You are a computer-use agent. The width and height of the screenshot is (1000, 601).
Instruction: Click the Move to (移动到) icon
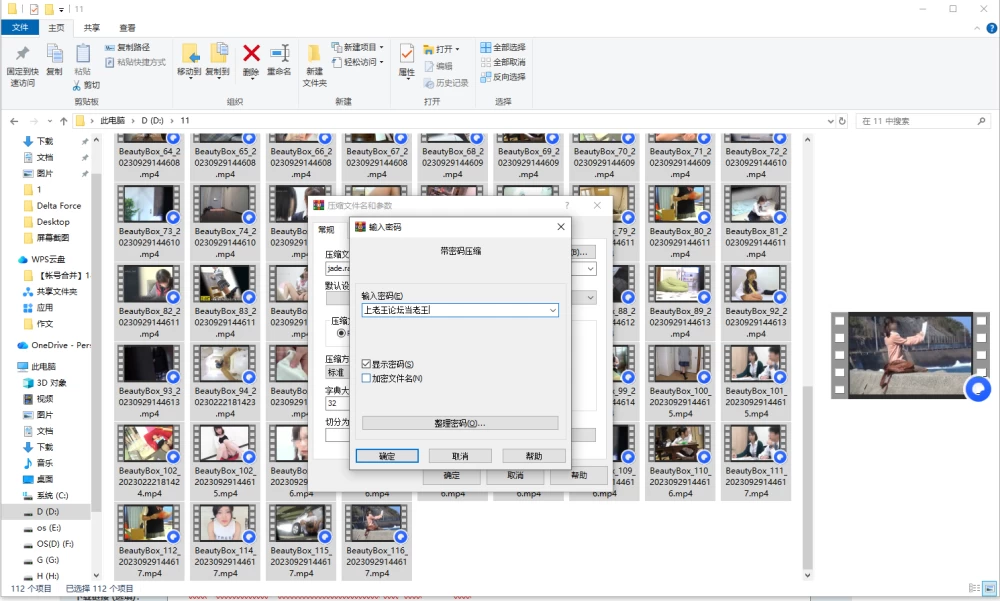(x=189, y=54)
